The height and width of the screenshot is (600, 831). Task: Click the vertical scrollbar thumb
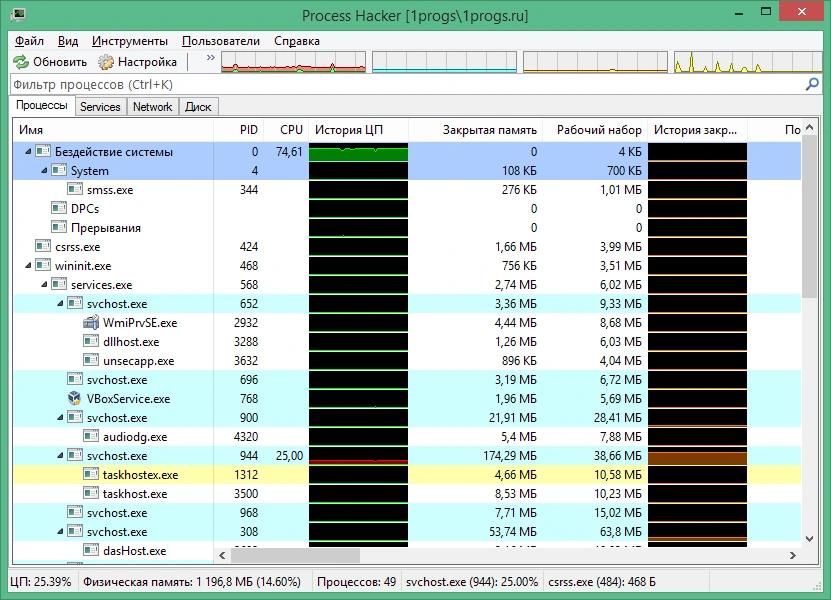point(810,216)
